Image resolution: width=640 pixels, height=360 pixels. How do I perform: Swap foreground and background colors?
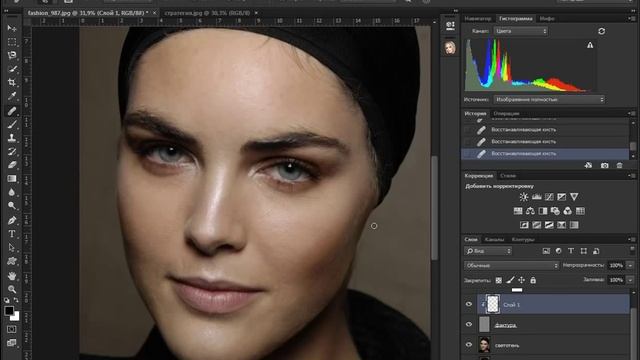[x=16, y=300]
